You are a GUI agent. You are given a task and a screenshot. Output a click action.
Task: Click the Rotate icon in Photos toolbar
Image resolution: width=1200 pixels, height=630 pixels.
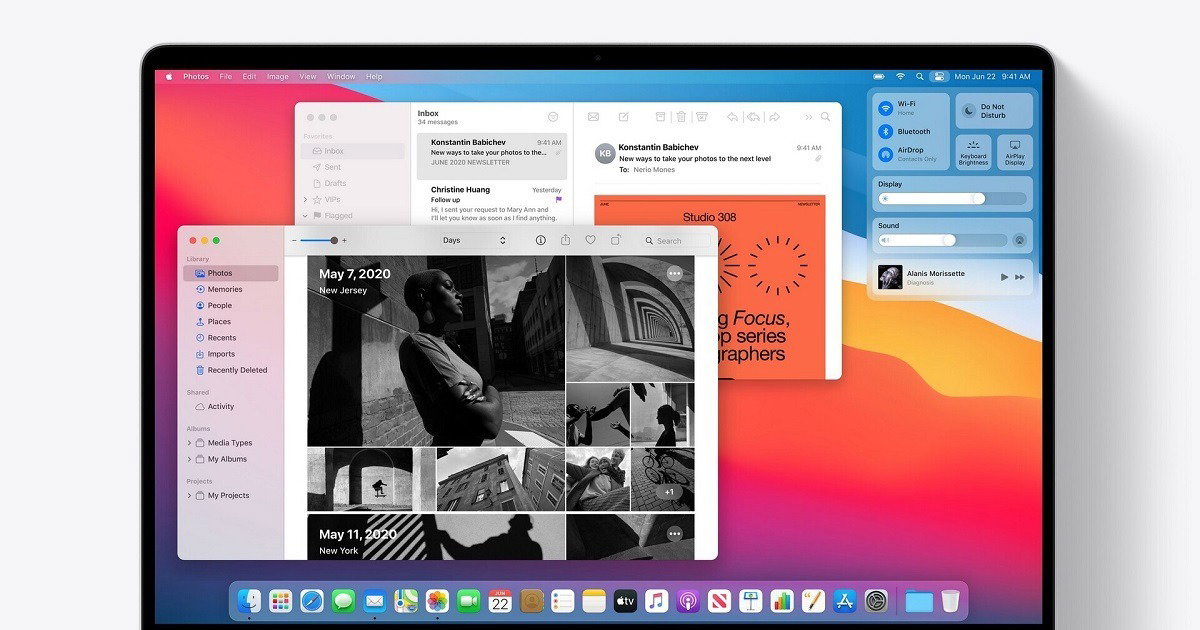pyautogui.click(x=616, y=240)
